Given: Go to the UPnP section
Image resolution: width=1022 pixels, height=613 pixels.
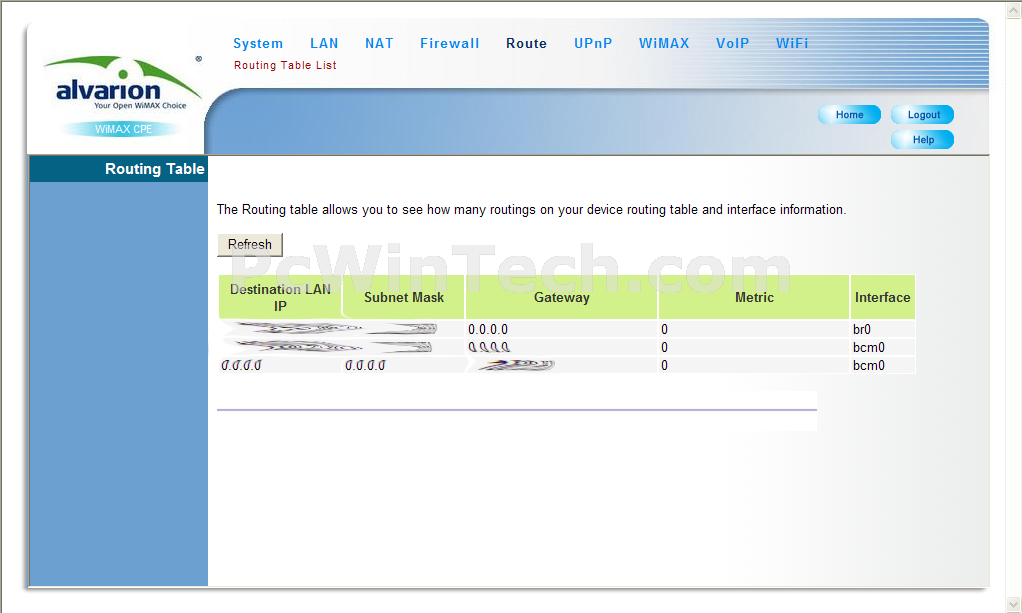Looking at the screenshot, I should [x=593, y=44].
